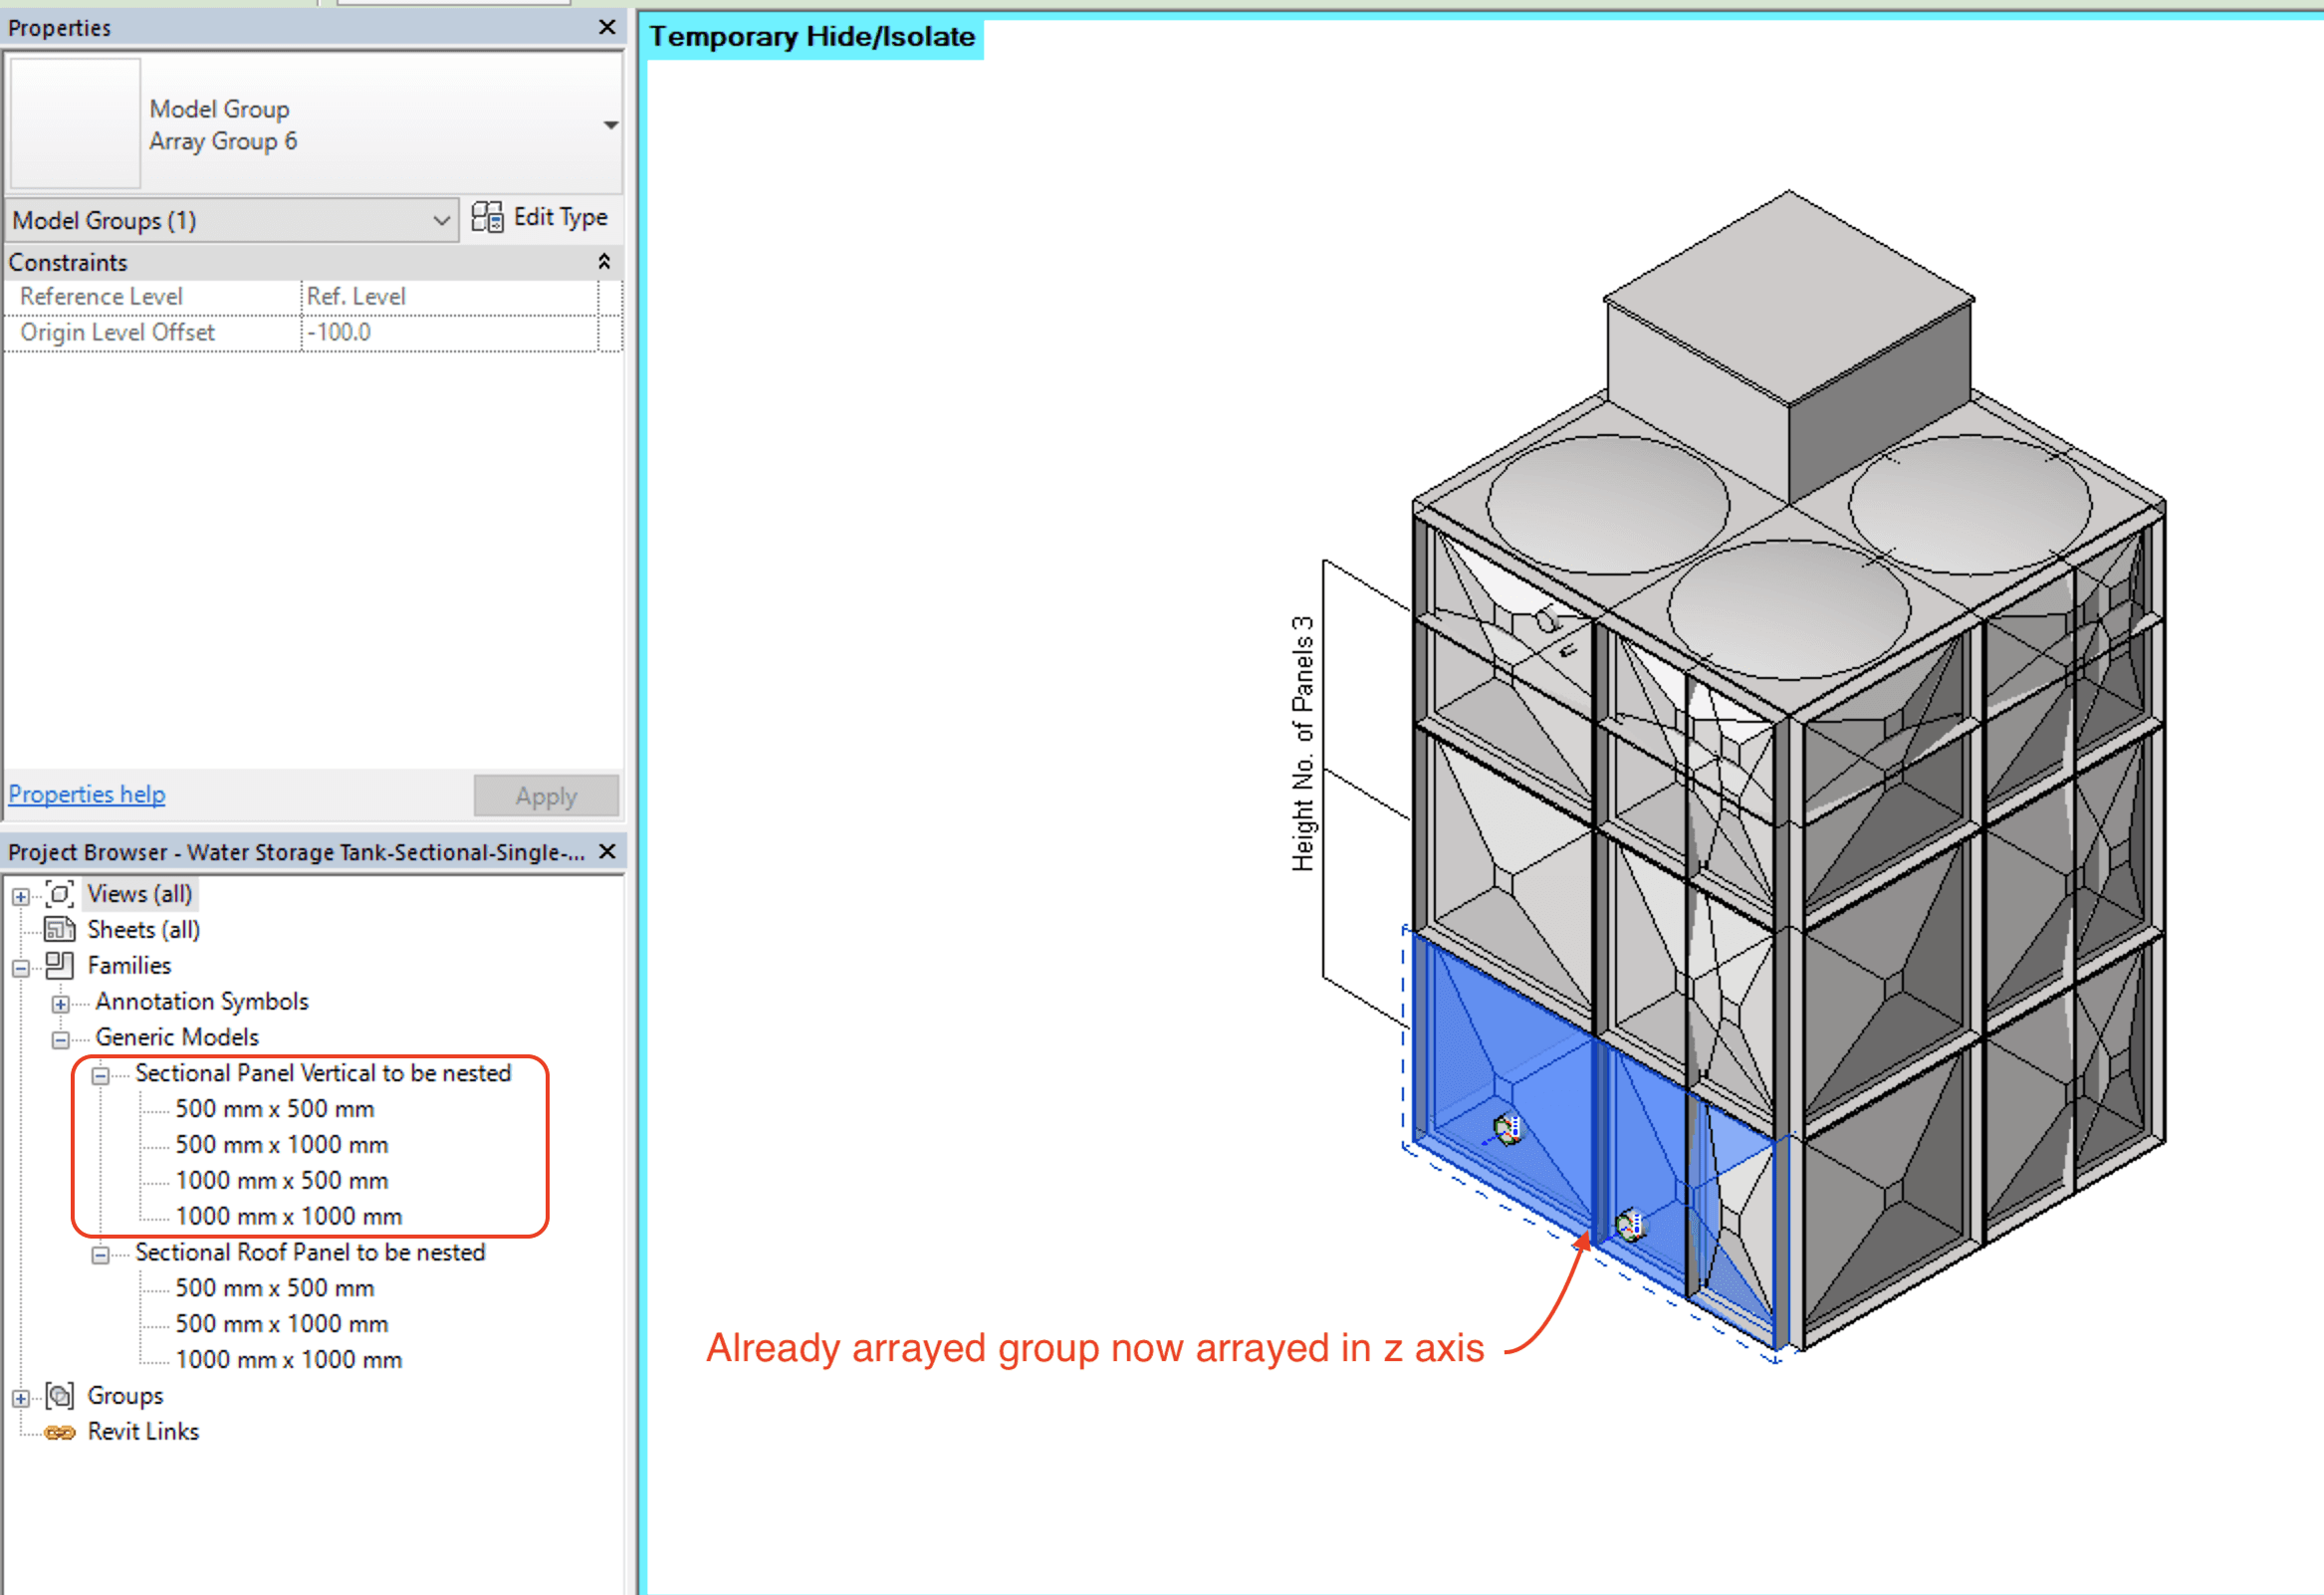
Task: Expand the Annotation Symbols node
Action: (60, 1003)
